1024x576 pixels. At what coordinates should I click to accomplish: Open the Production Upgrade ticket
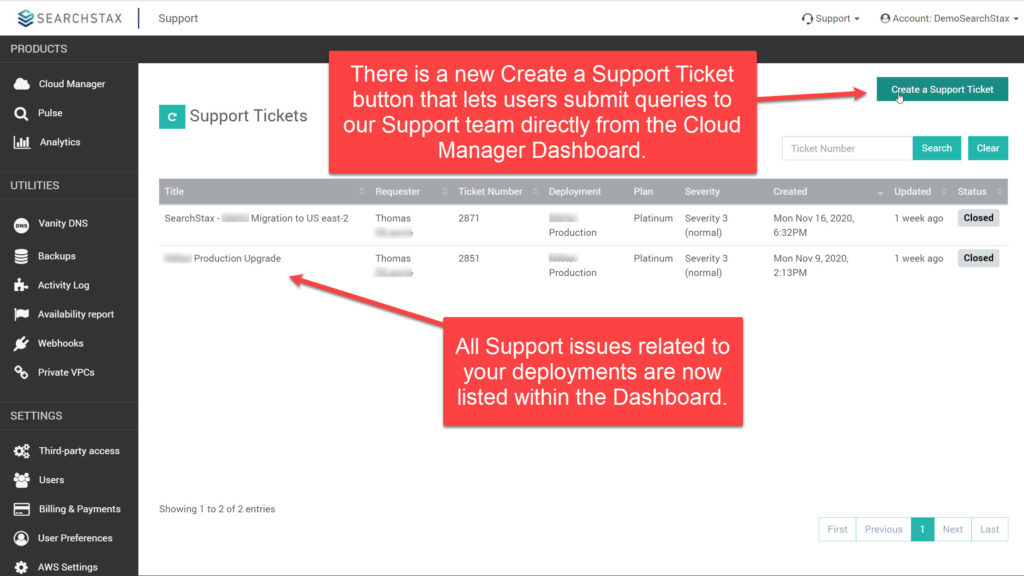coord(223,259)
